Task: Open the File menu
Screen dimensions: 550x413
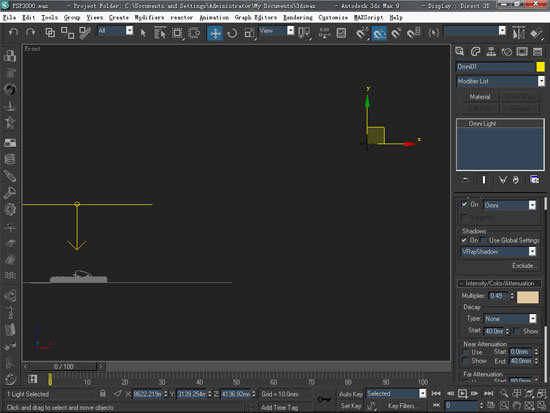Action: 9,17
